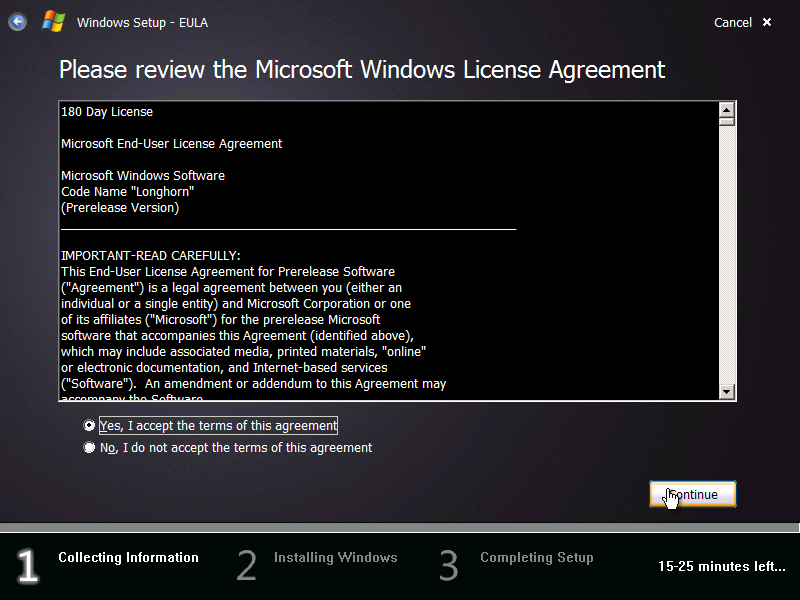Click the back arrow navigation icon
Screen dimensions: 800x600
tap(18, 22)
